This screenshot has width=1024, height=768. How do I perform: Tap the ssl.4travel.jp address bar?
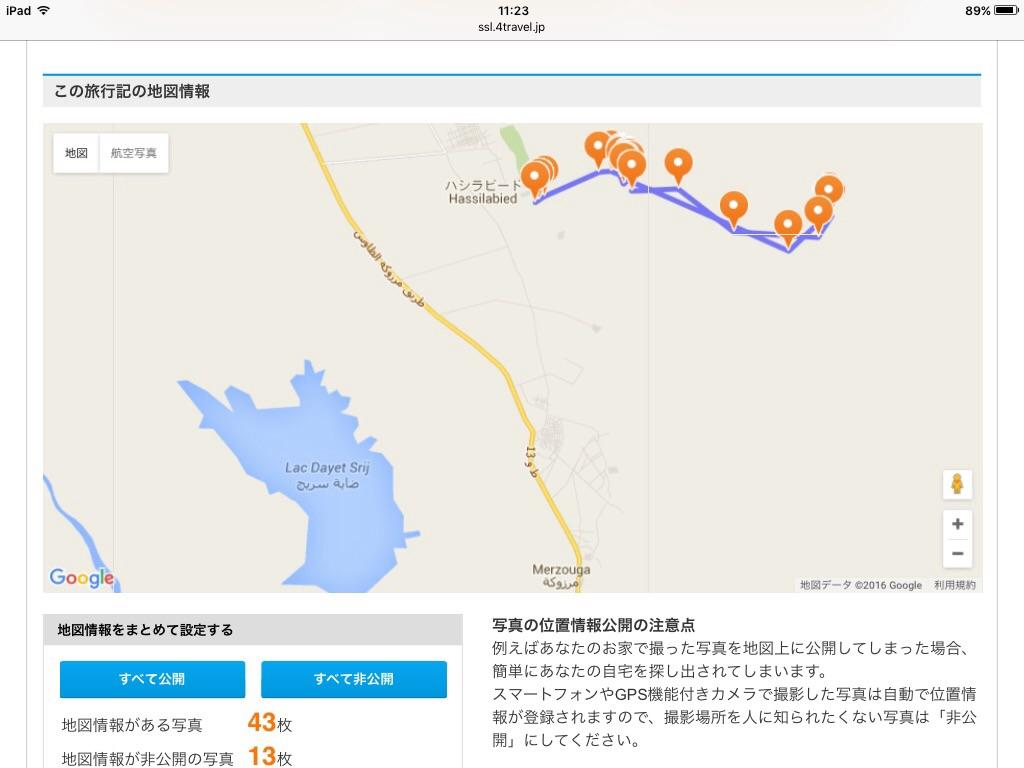(x=511, y=27)
